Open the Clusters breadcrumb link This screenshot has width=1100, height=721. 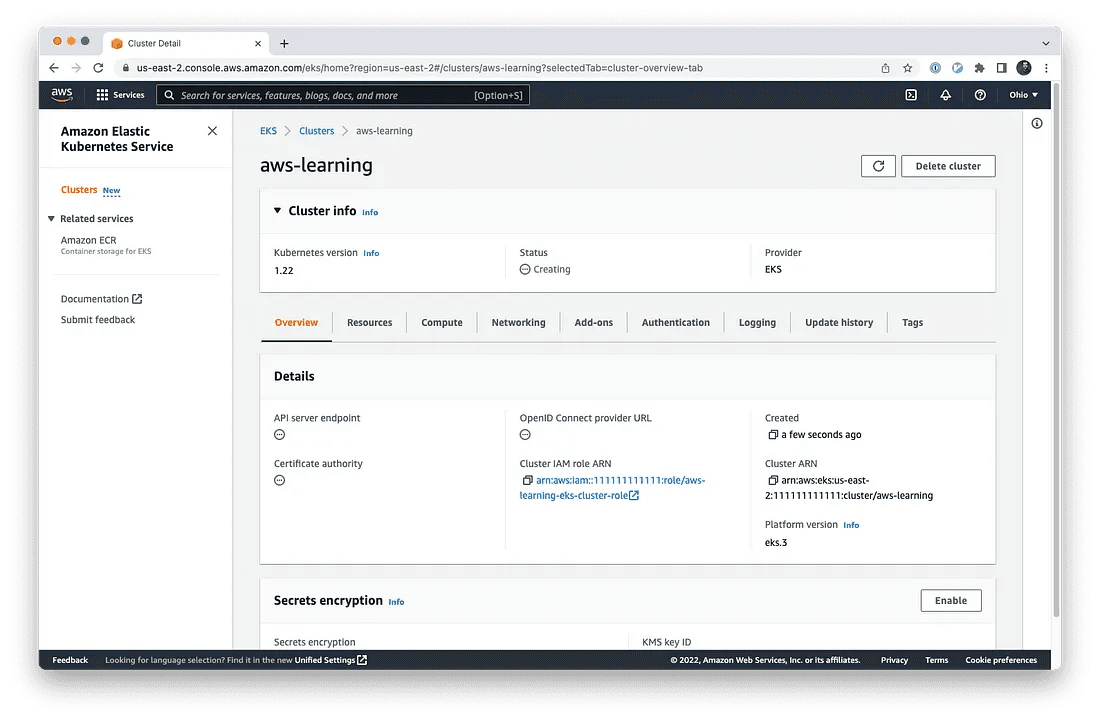316,131
